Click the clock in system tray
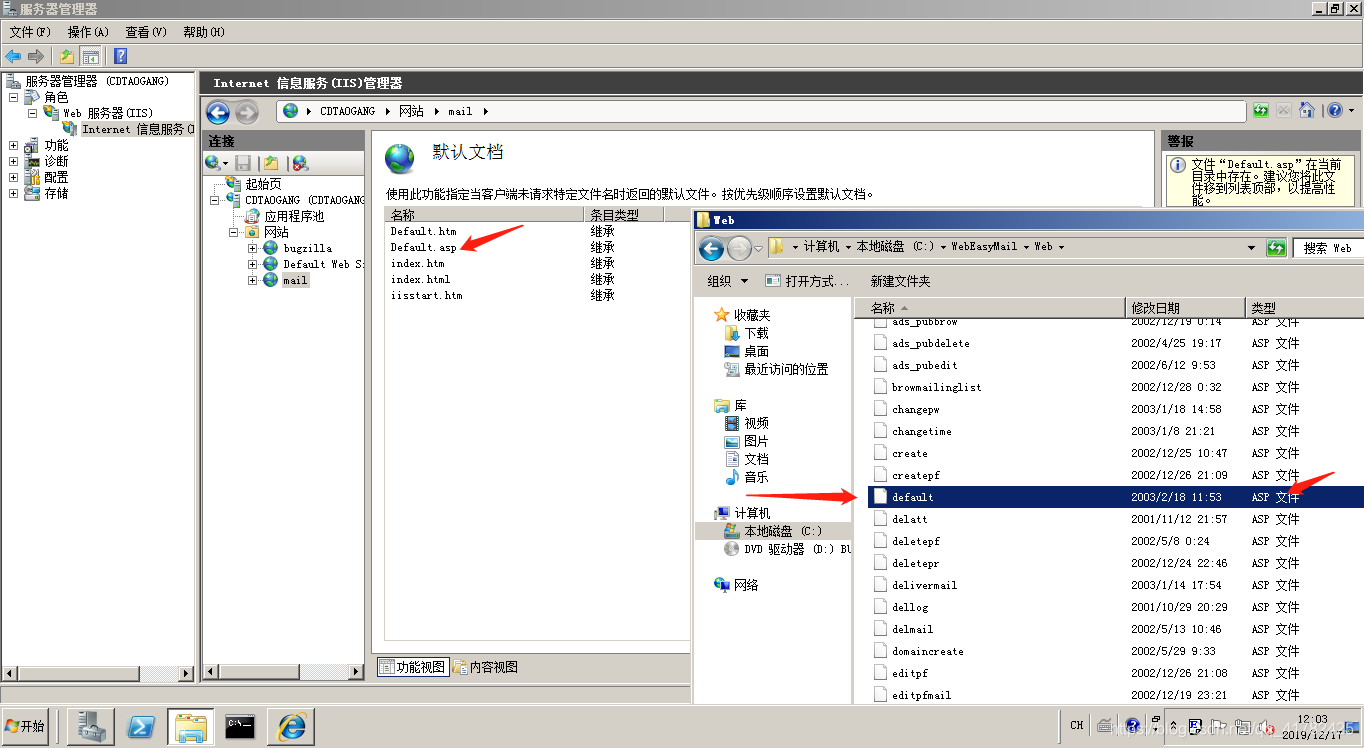Screen dimensions: 1364x748 point(1312,726)
